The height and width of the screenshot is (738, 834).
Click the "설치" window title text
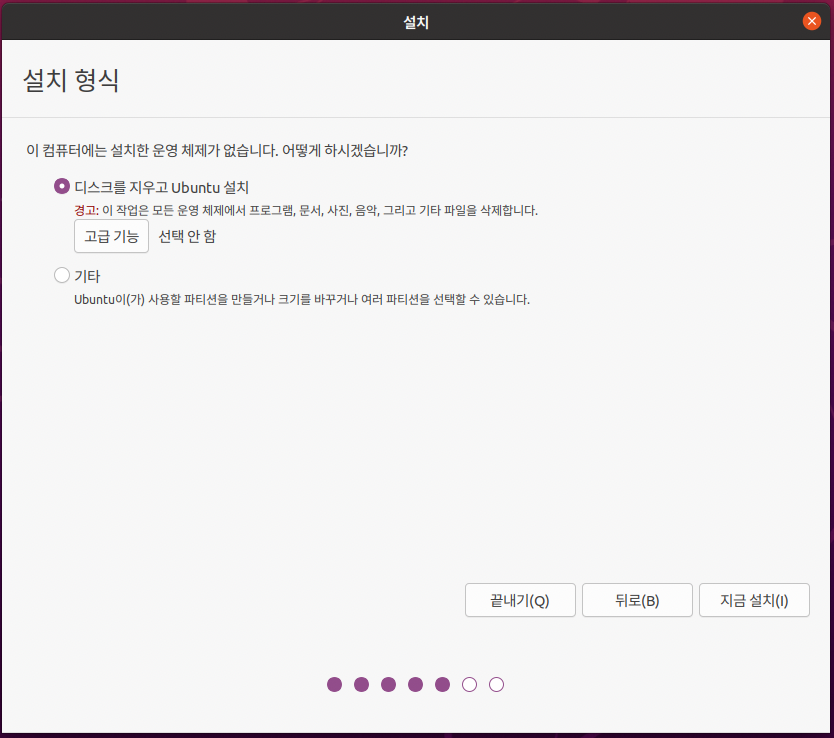(416, 22)
